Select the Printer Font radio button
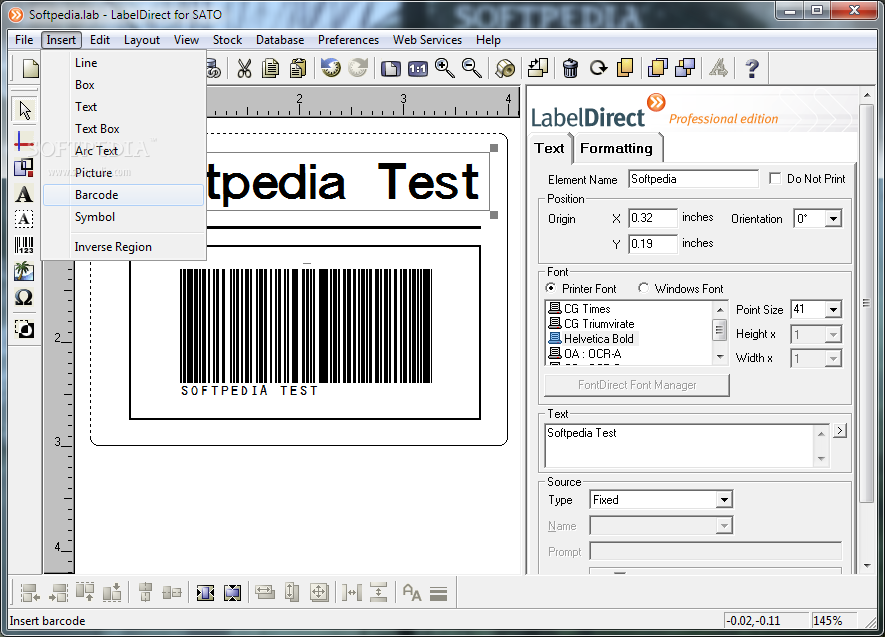The height and width of the screenshot is (637, 885). (550, 288)
